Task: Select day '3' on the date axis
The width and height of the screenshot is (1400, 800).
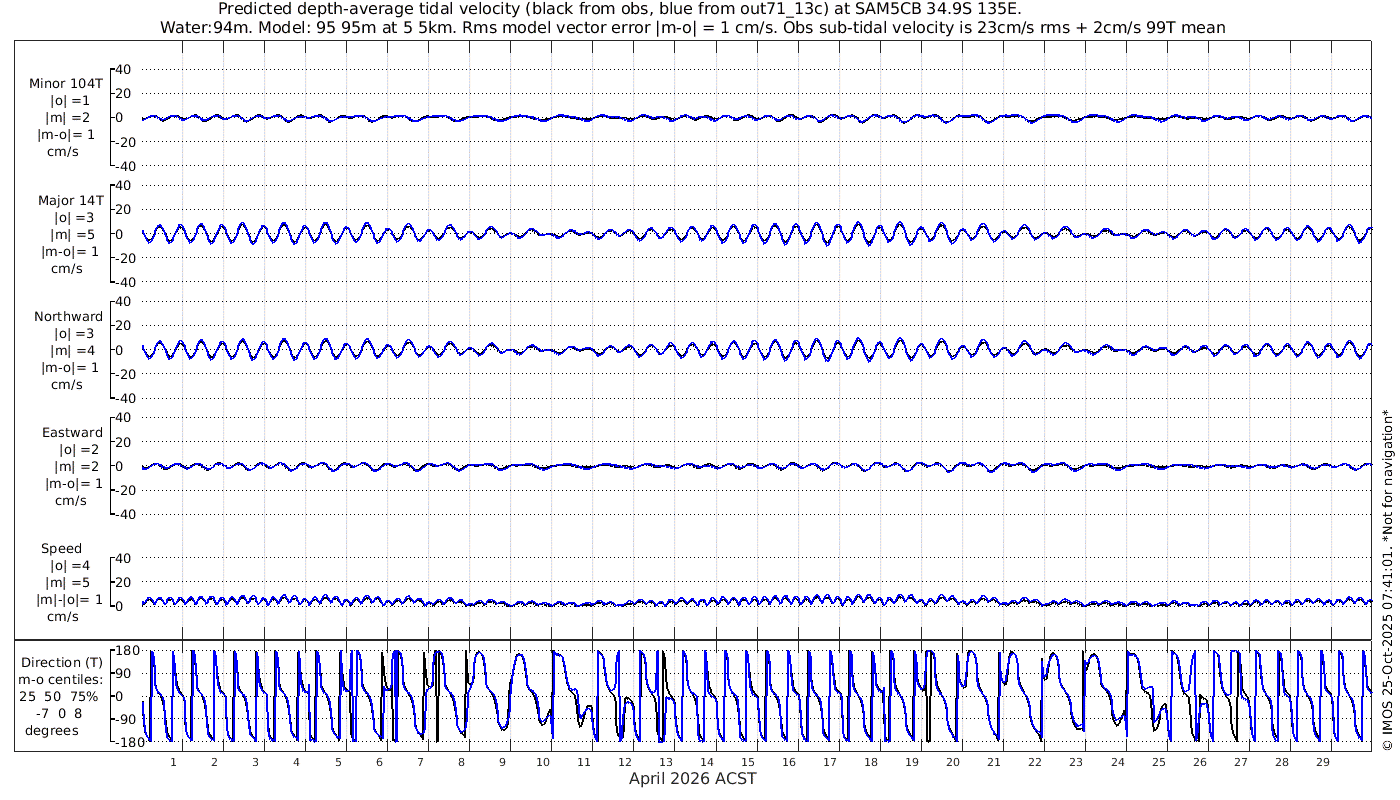Action: (x=256, y=762)
